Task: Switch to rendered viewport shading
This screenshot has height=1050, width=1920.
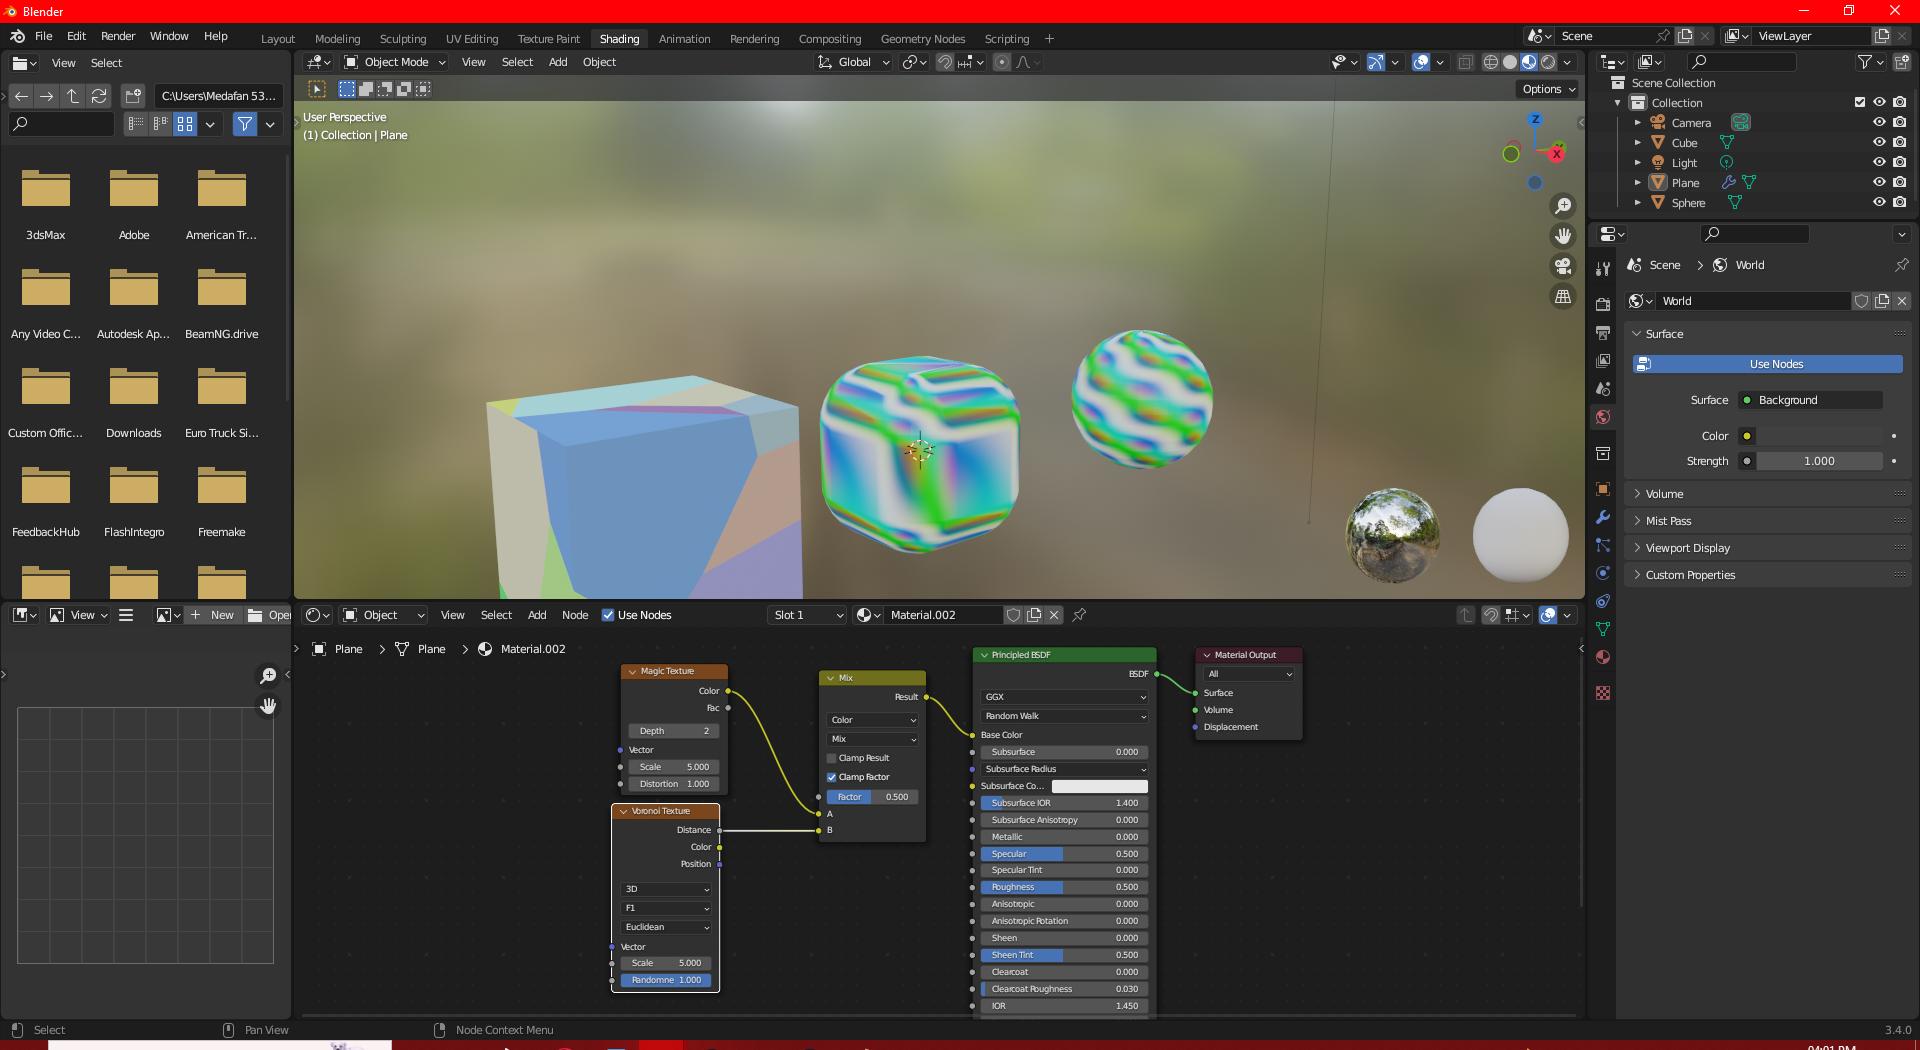Action: [1548, 62]
